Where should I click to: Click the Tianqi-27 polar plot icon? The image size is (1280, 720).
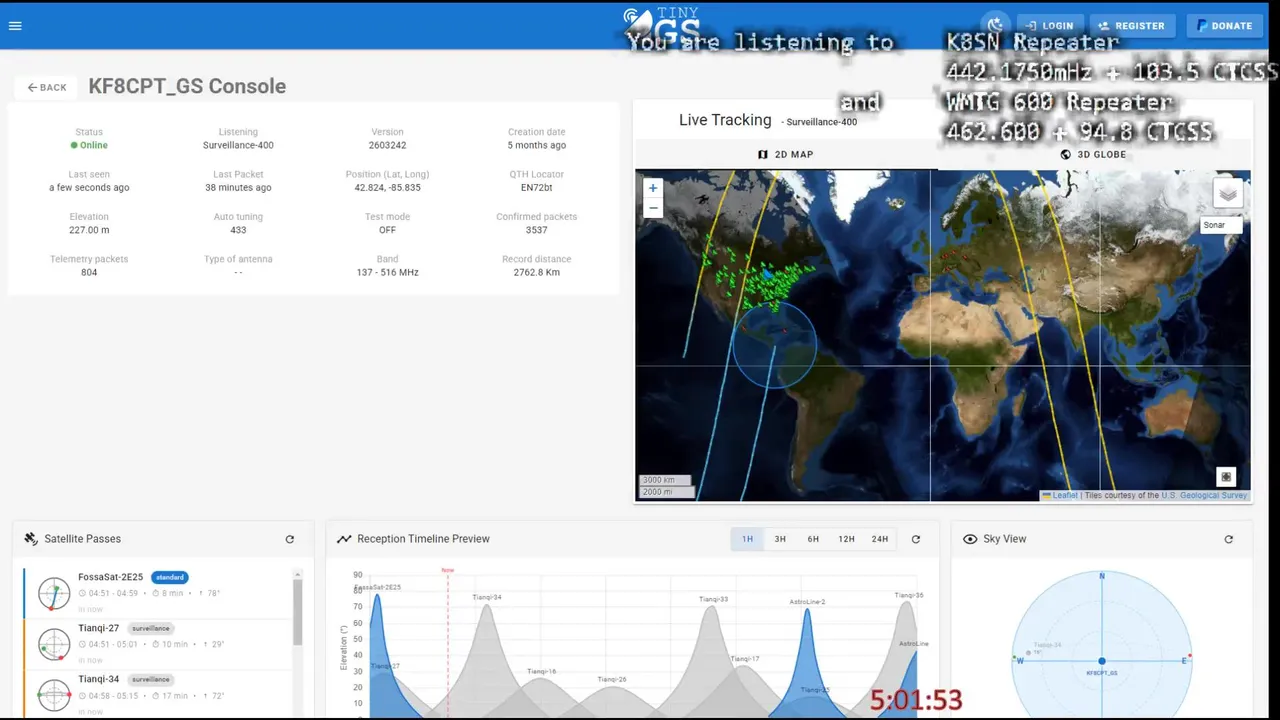[x=54, y=644]
